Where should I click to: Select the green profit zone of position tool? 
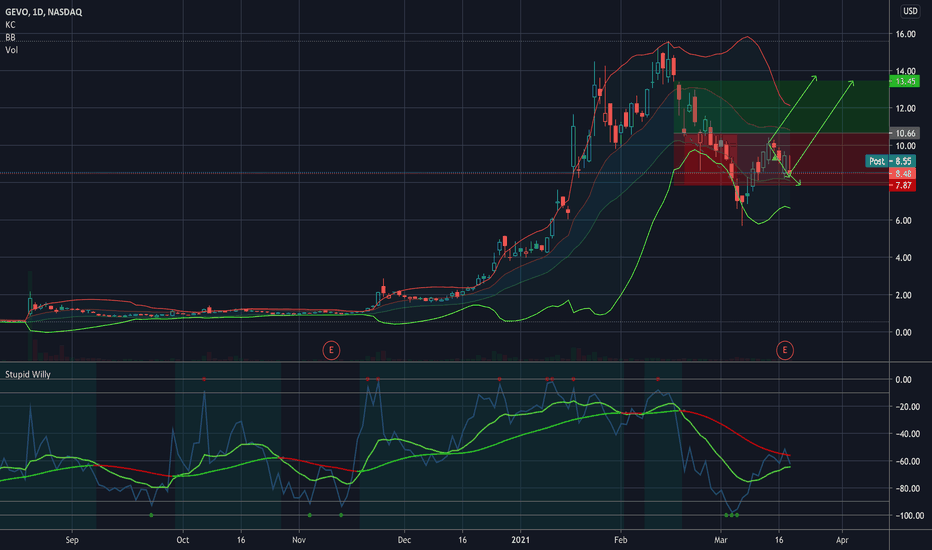(x=781, y=107)
